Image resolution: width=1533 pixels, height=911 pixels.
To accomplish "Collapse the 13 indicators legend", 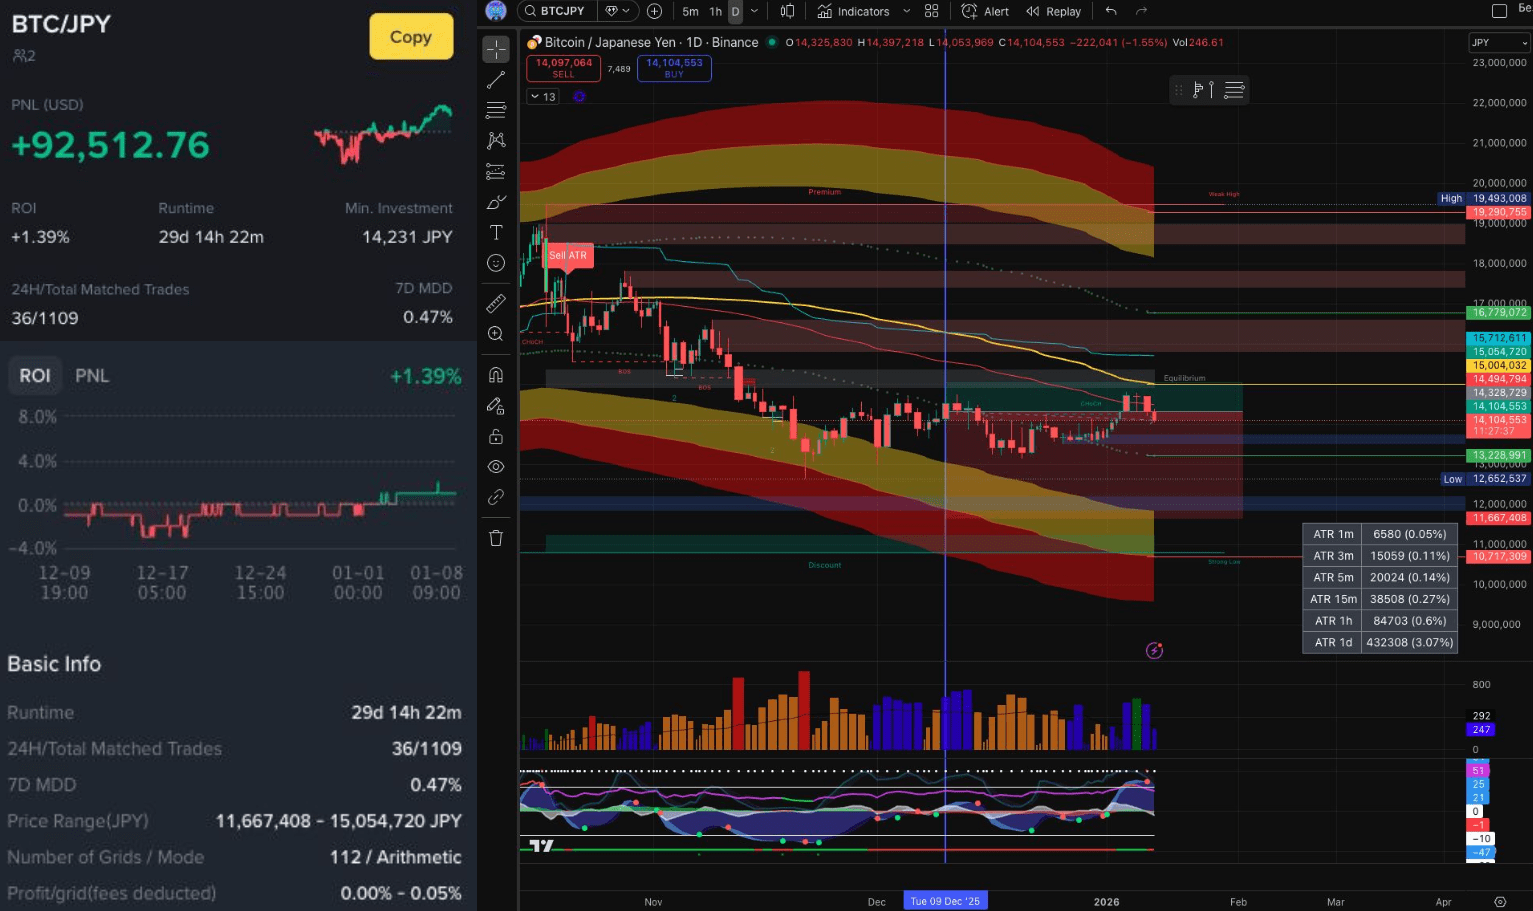I will pos(543,97).
